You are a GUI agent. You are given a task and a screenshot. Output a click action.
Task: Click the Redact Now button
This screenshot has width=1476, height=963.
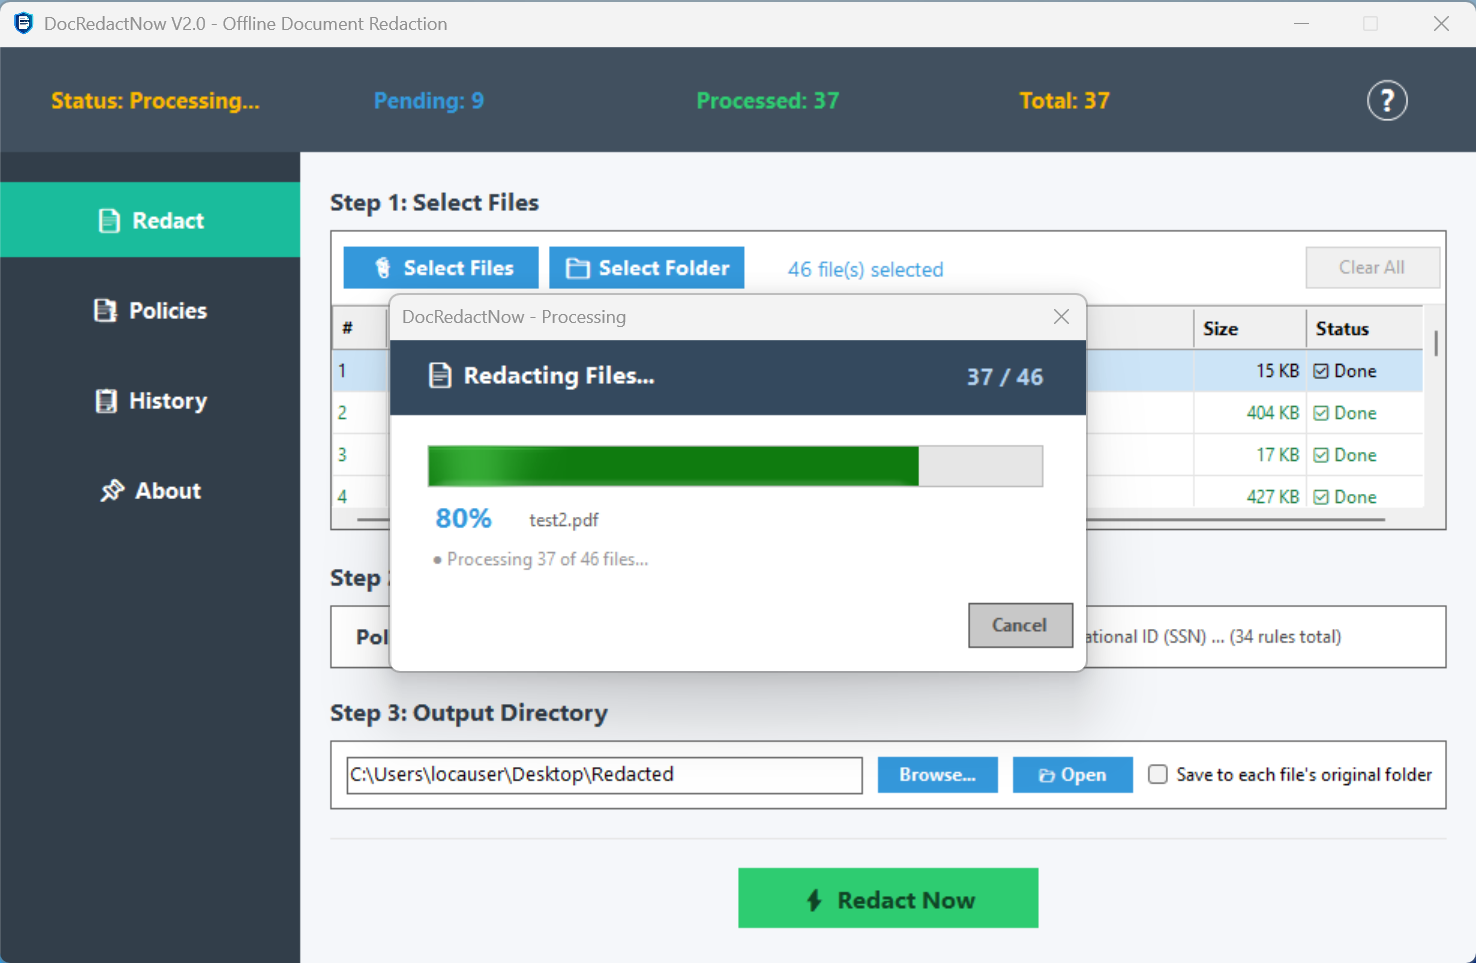[888, 898]
